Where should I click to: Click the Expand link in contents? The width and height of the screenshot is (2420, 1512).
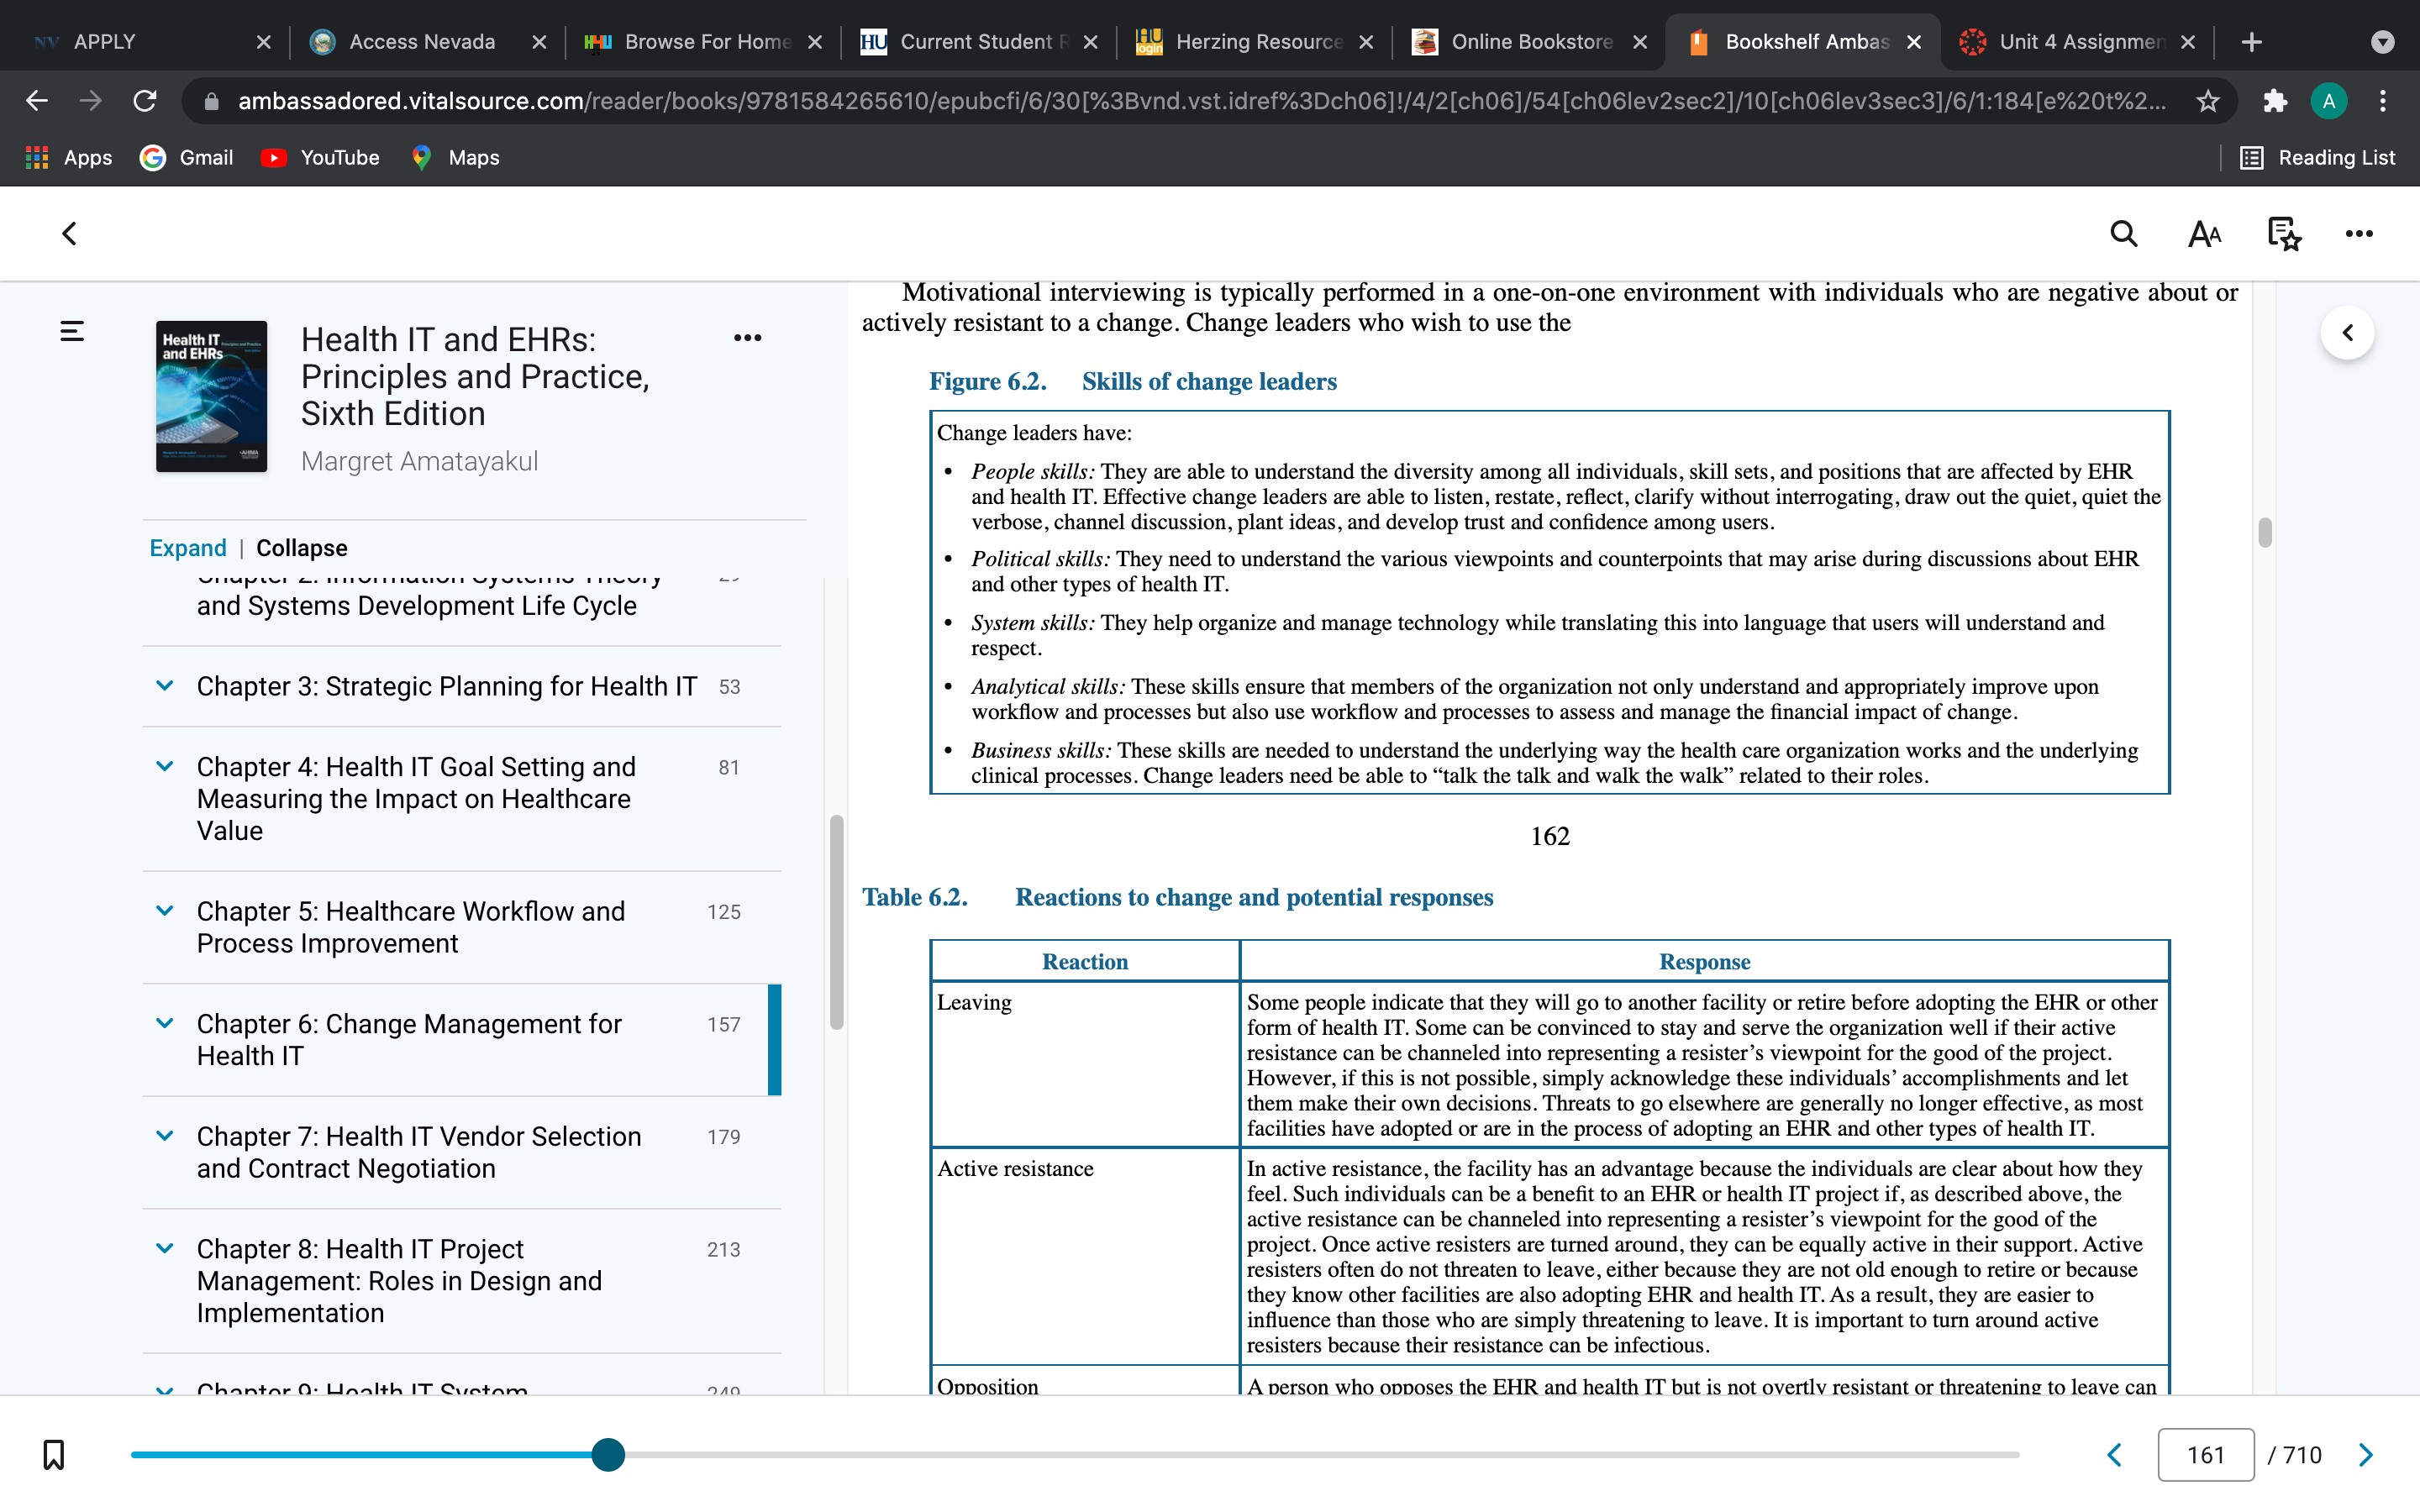[x=188, y=548]
